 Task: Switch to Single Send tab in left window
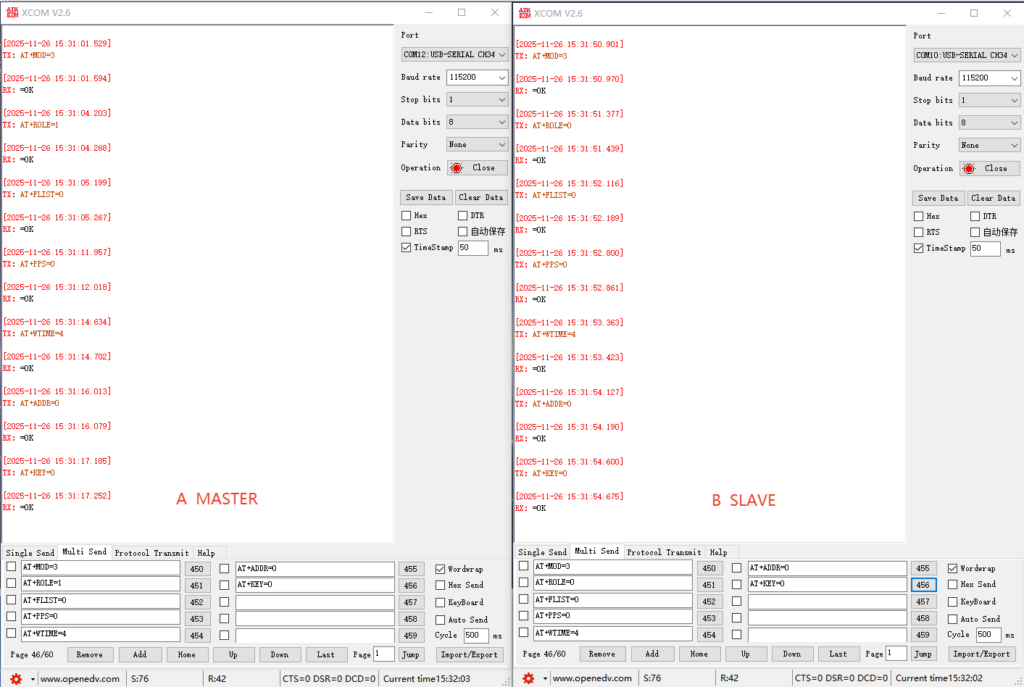coord(30,553)
